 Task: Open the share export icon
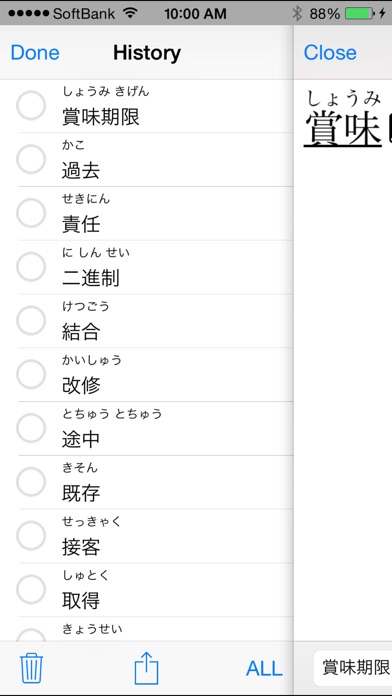tap(146, 667)
